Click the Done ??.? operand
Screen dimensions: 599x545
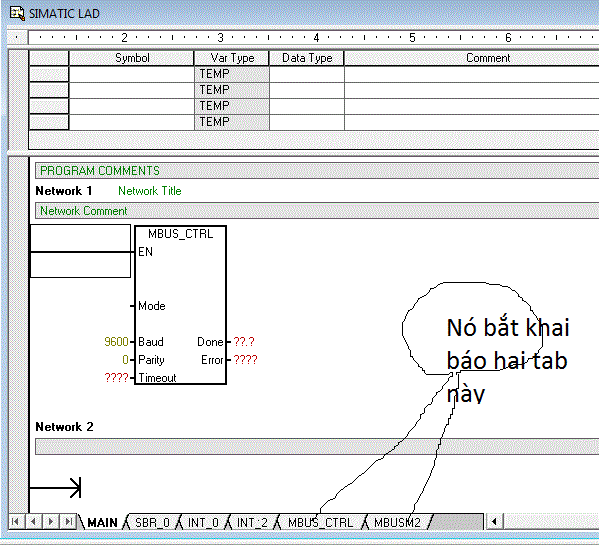click(x=244, y=341)
